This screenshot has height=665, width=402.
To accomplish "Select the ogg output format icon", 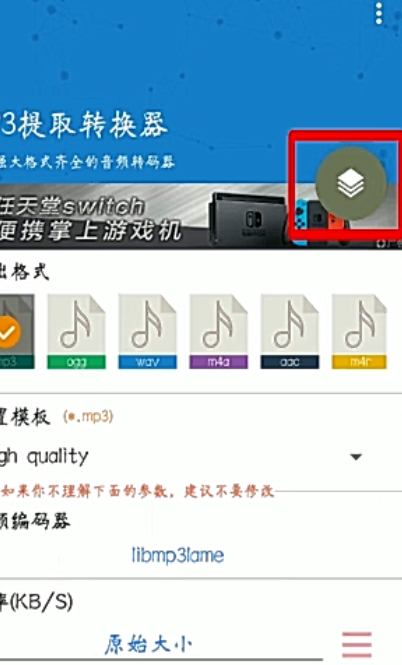I will [76, 332].
